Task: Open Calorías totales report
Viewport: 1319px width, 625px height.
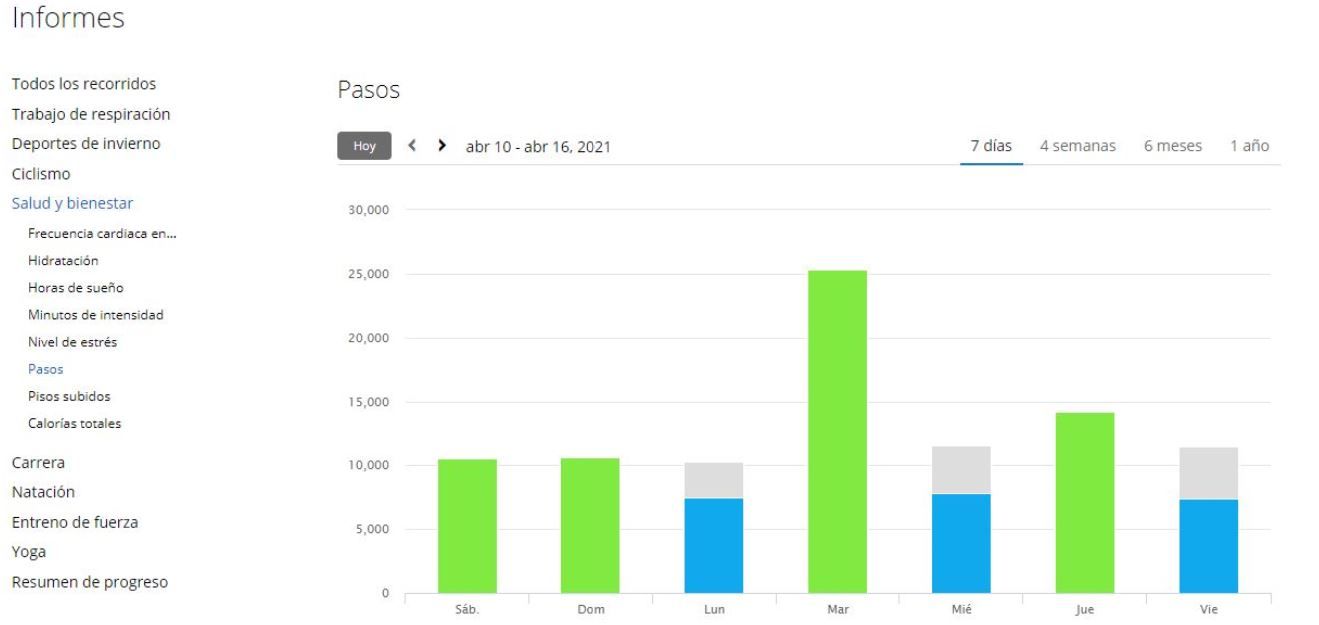Action: pyautogui.click(x=75, y=423)
